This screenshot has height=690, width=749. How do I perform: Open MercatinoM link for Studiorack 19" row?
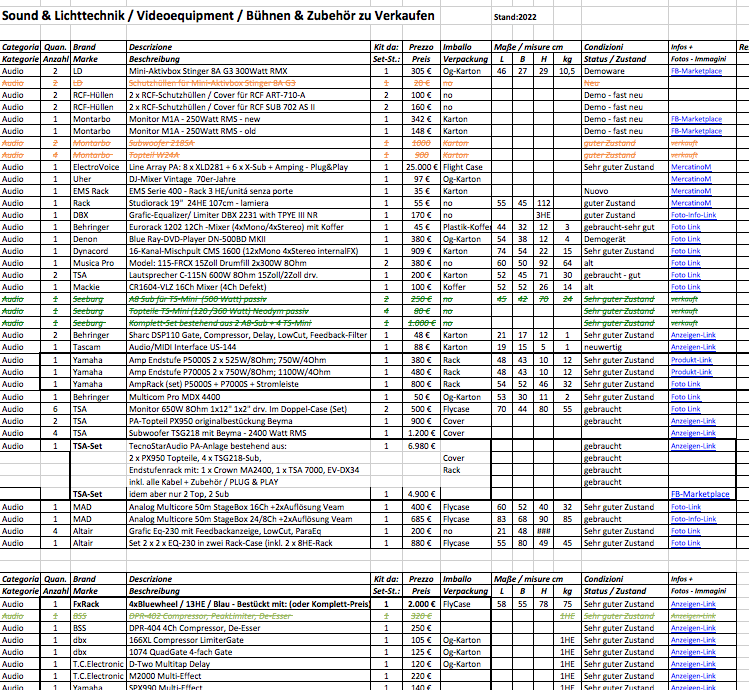coord(691,203)
